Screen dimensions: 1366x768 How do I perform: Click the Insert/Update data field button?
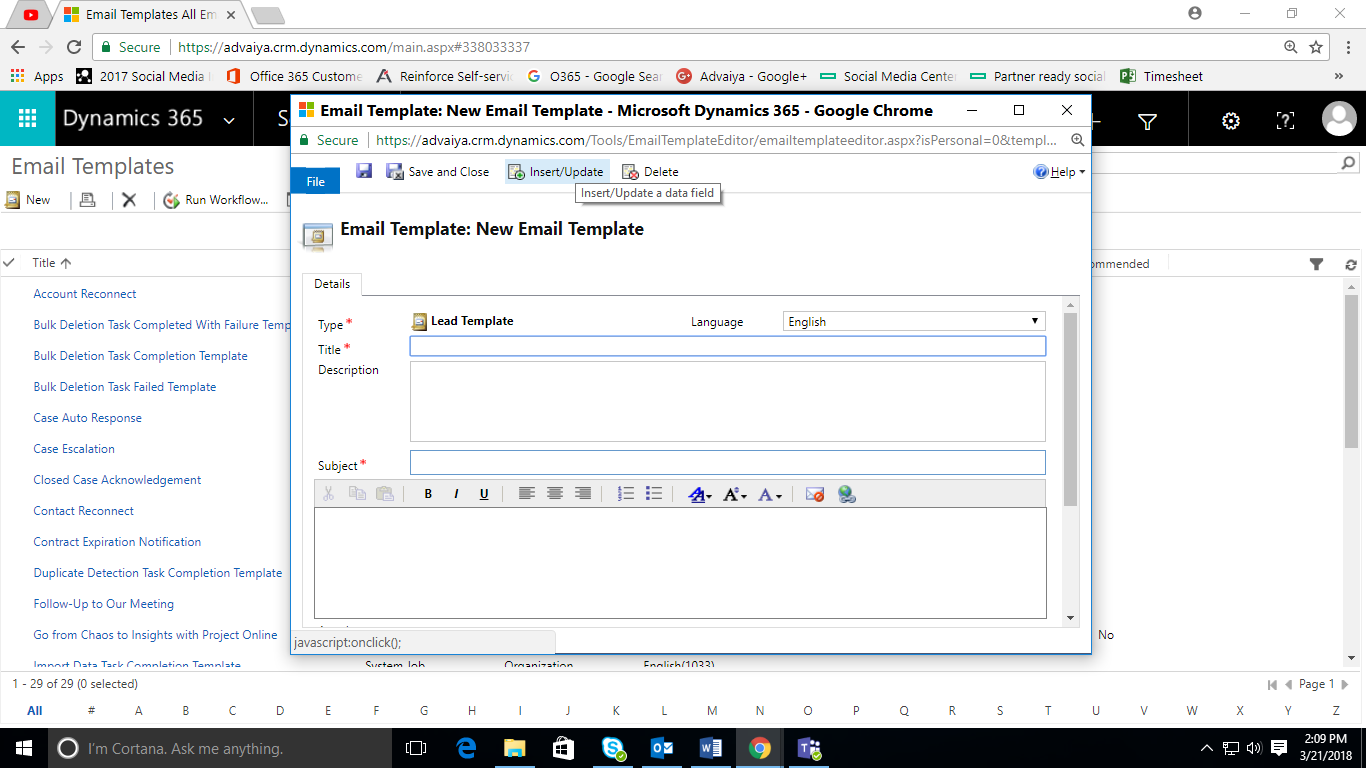[x=556, y=172]
